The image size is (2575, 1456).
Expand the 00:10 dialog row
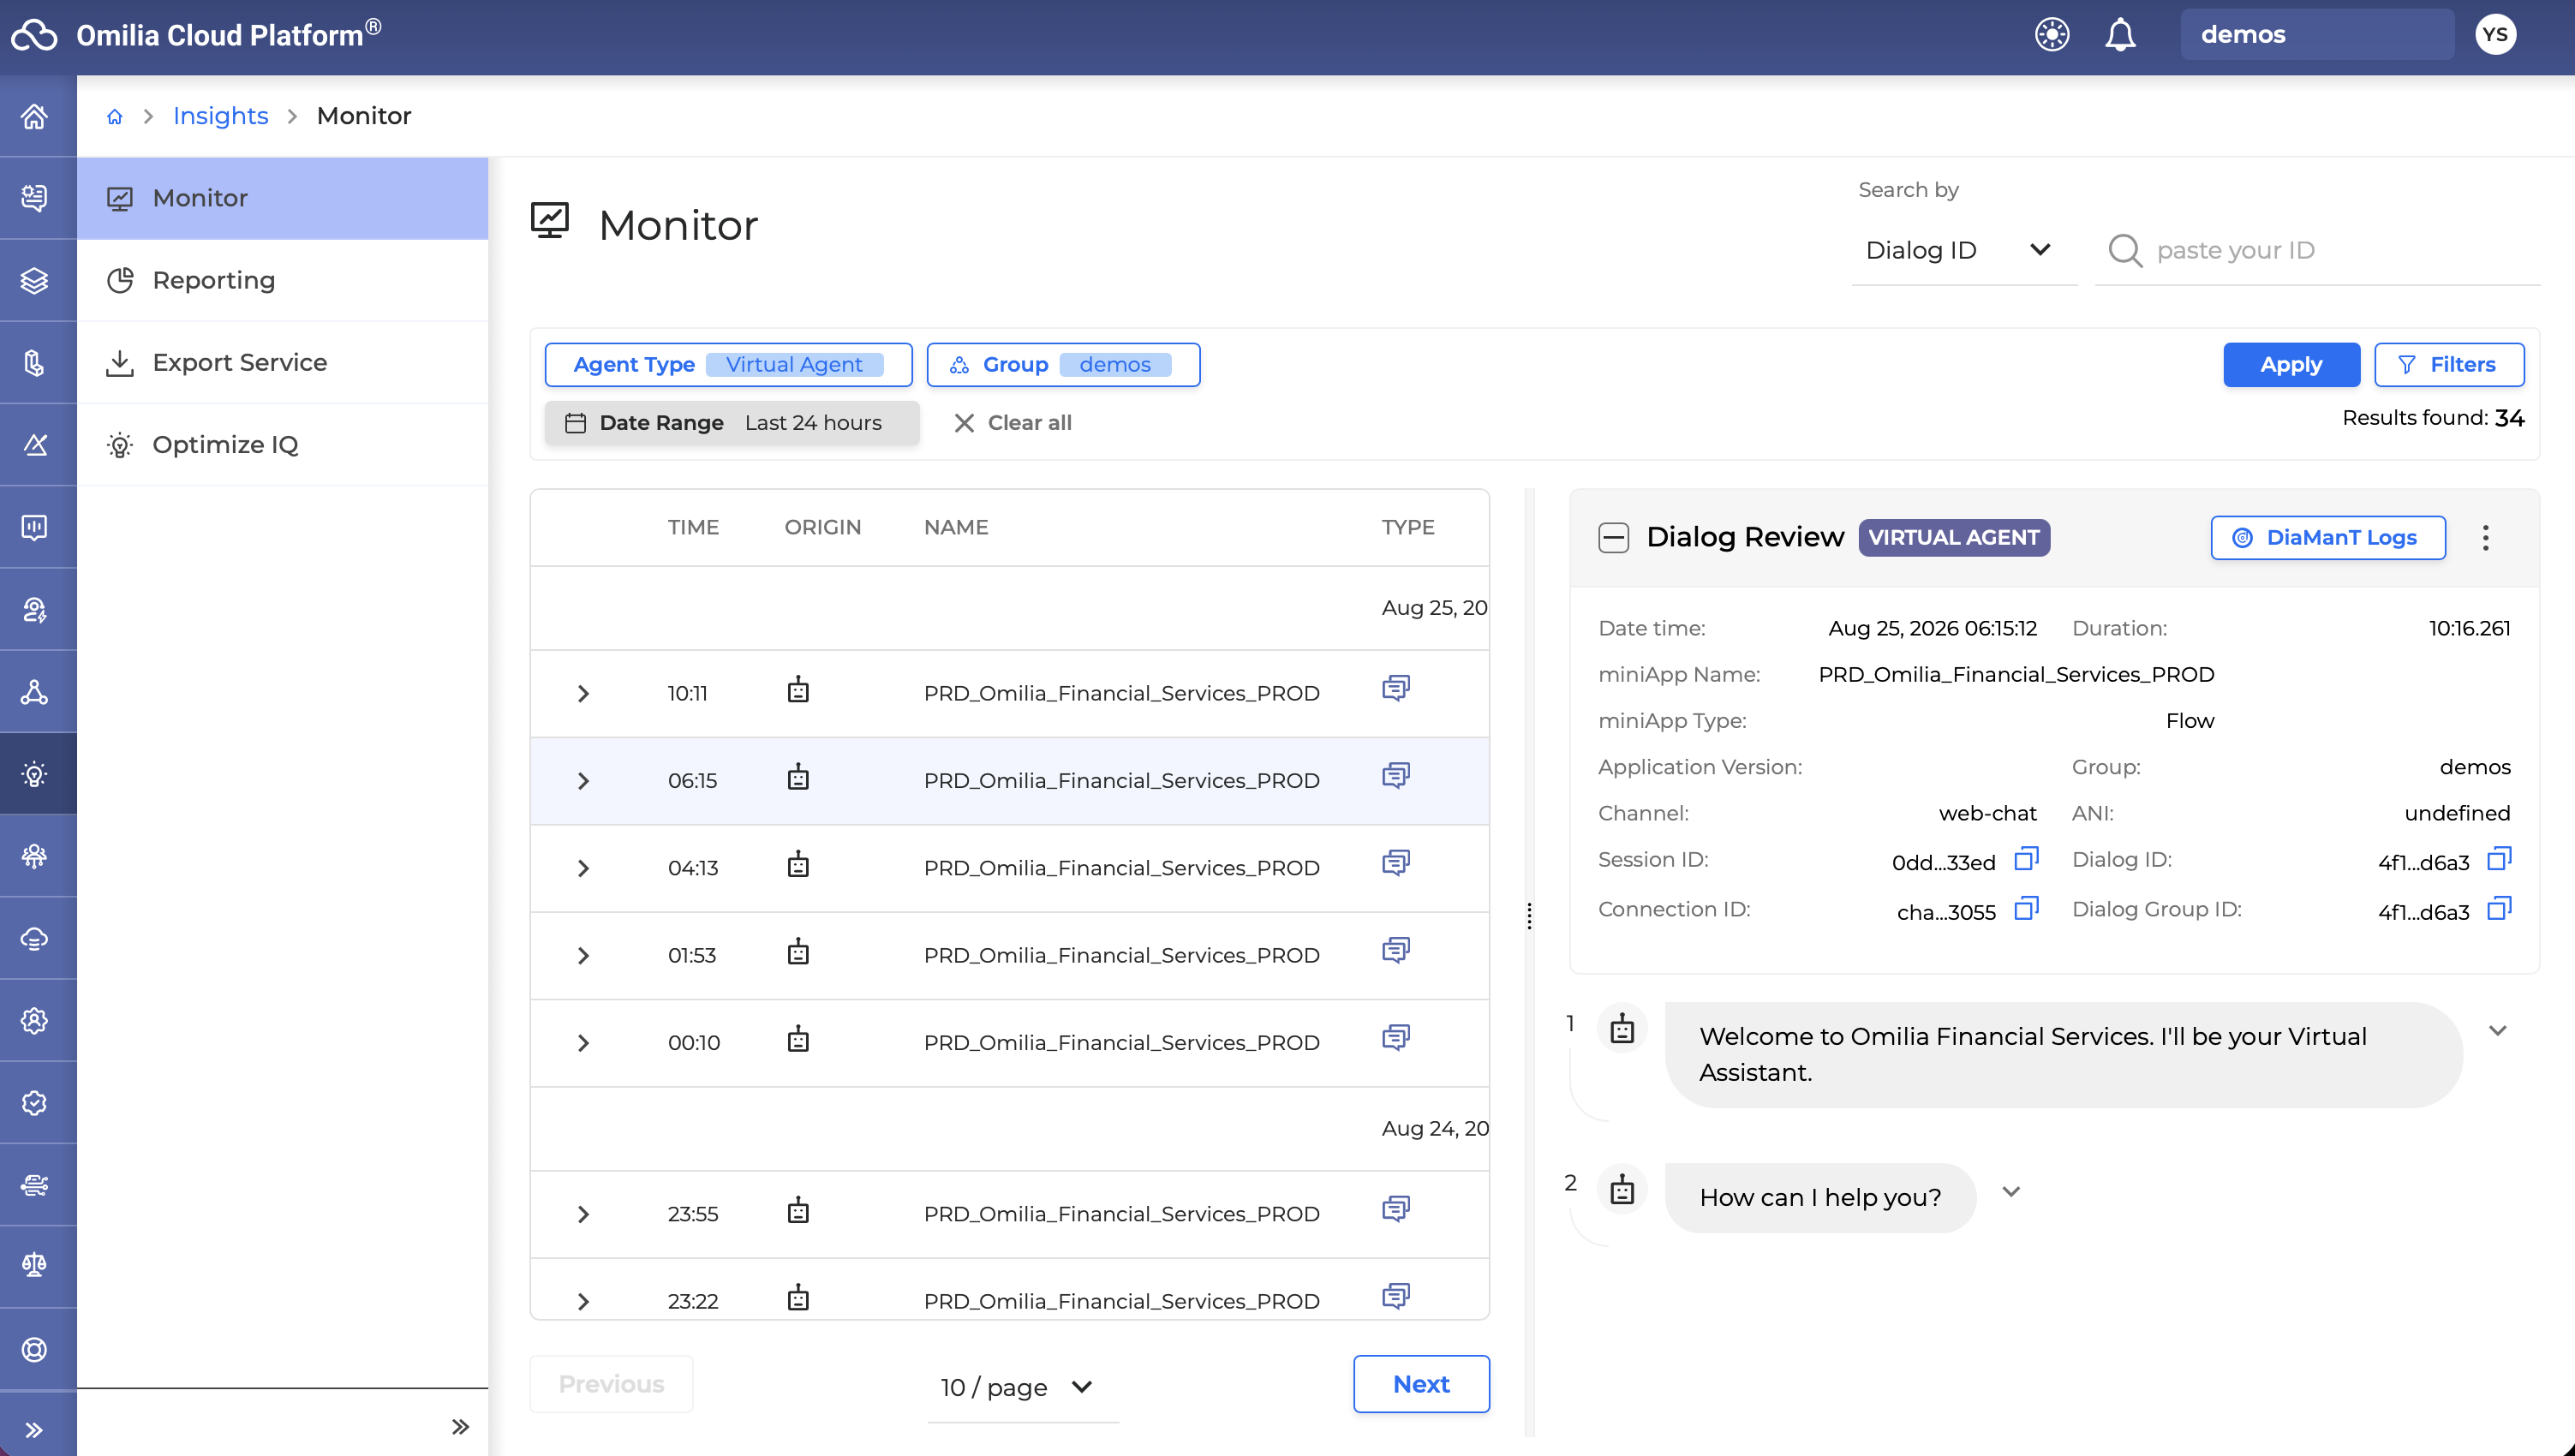click(583, 1043)
